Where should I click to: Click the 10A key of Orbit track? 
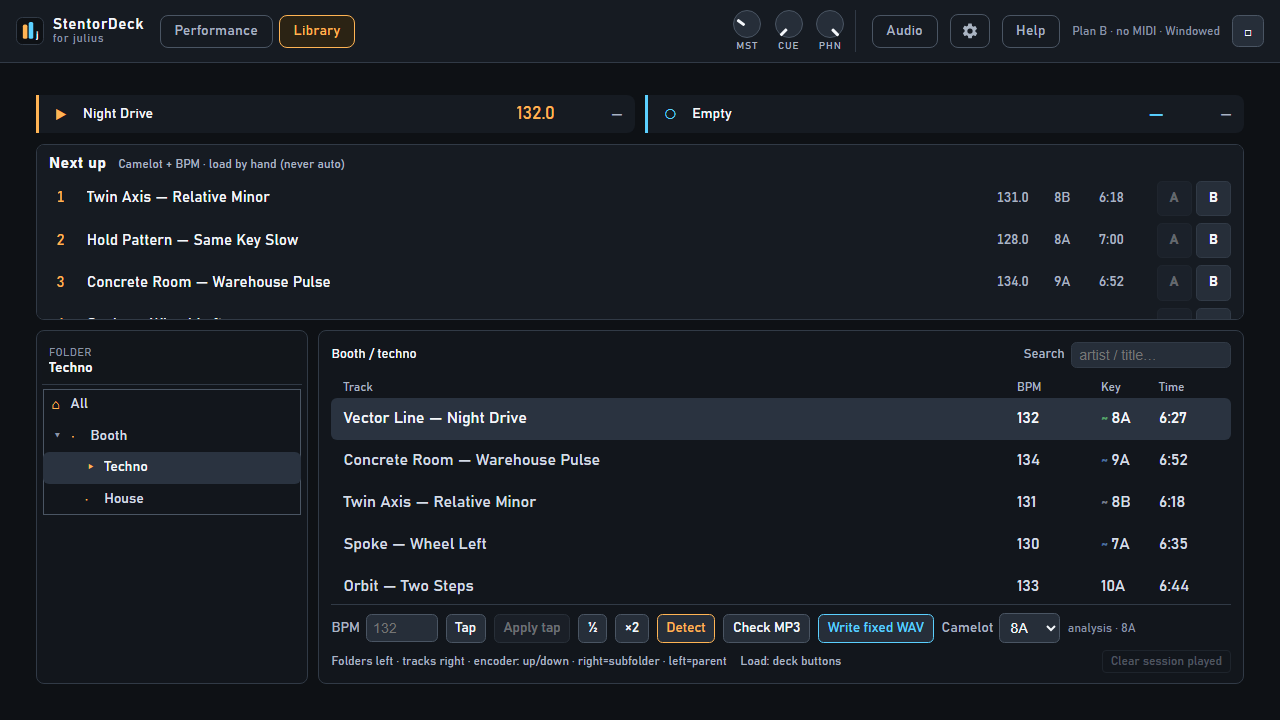[1113, 586]
